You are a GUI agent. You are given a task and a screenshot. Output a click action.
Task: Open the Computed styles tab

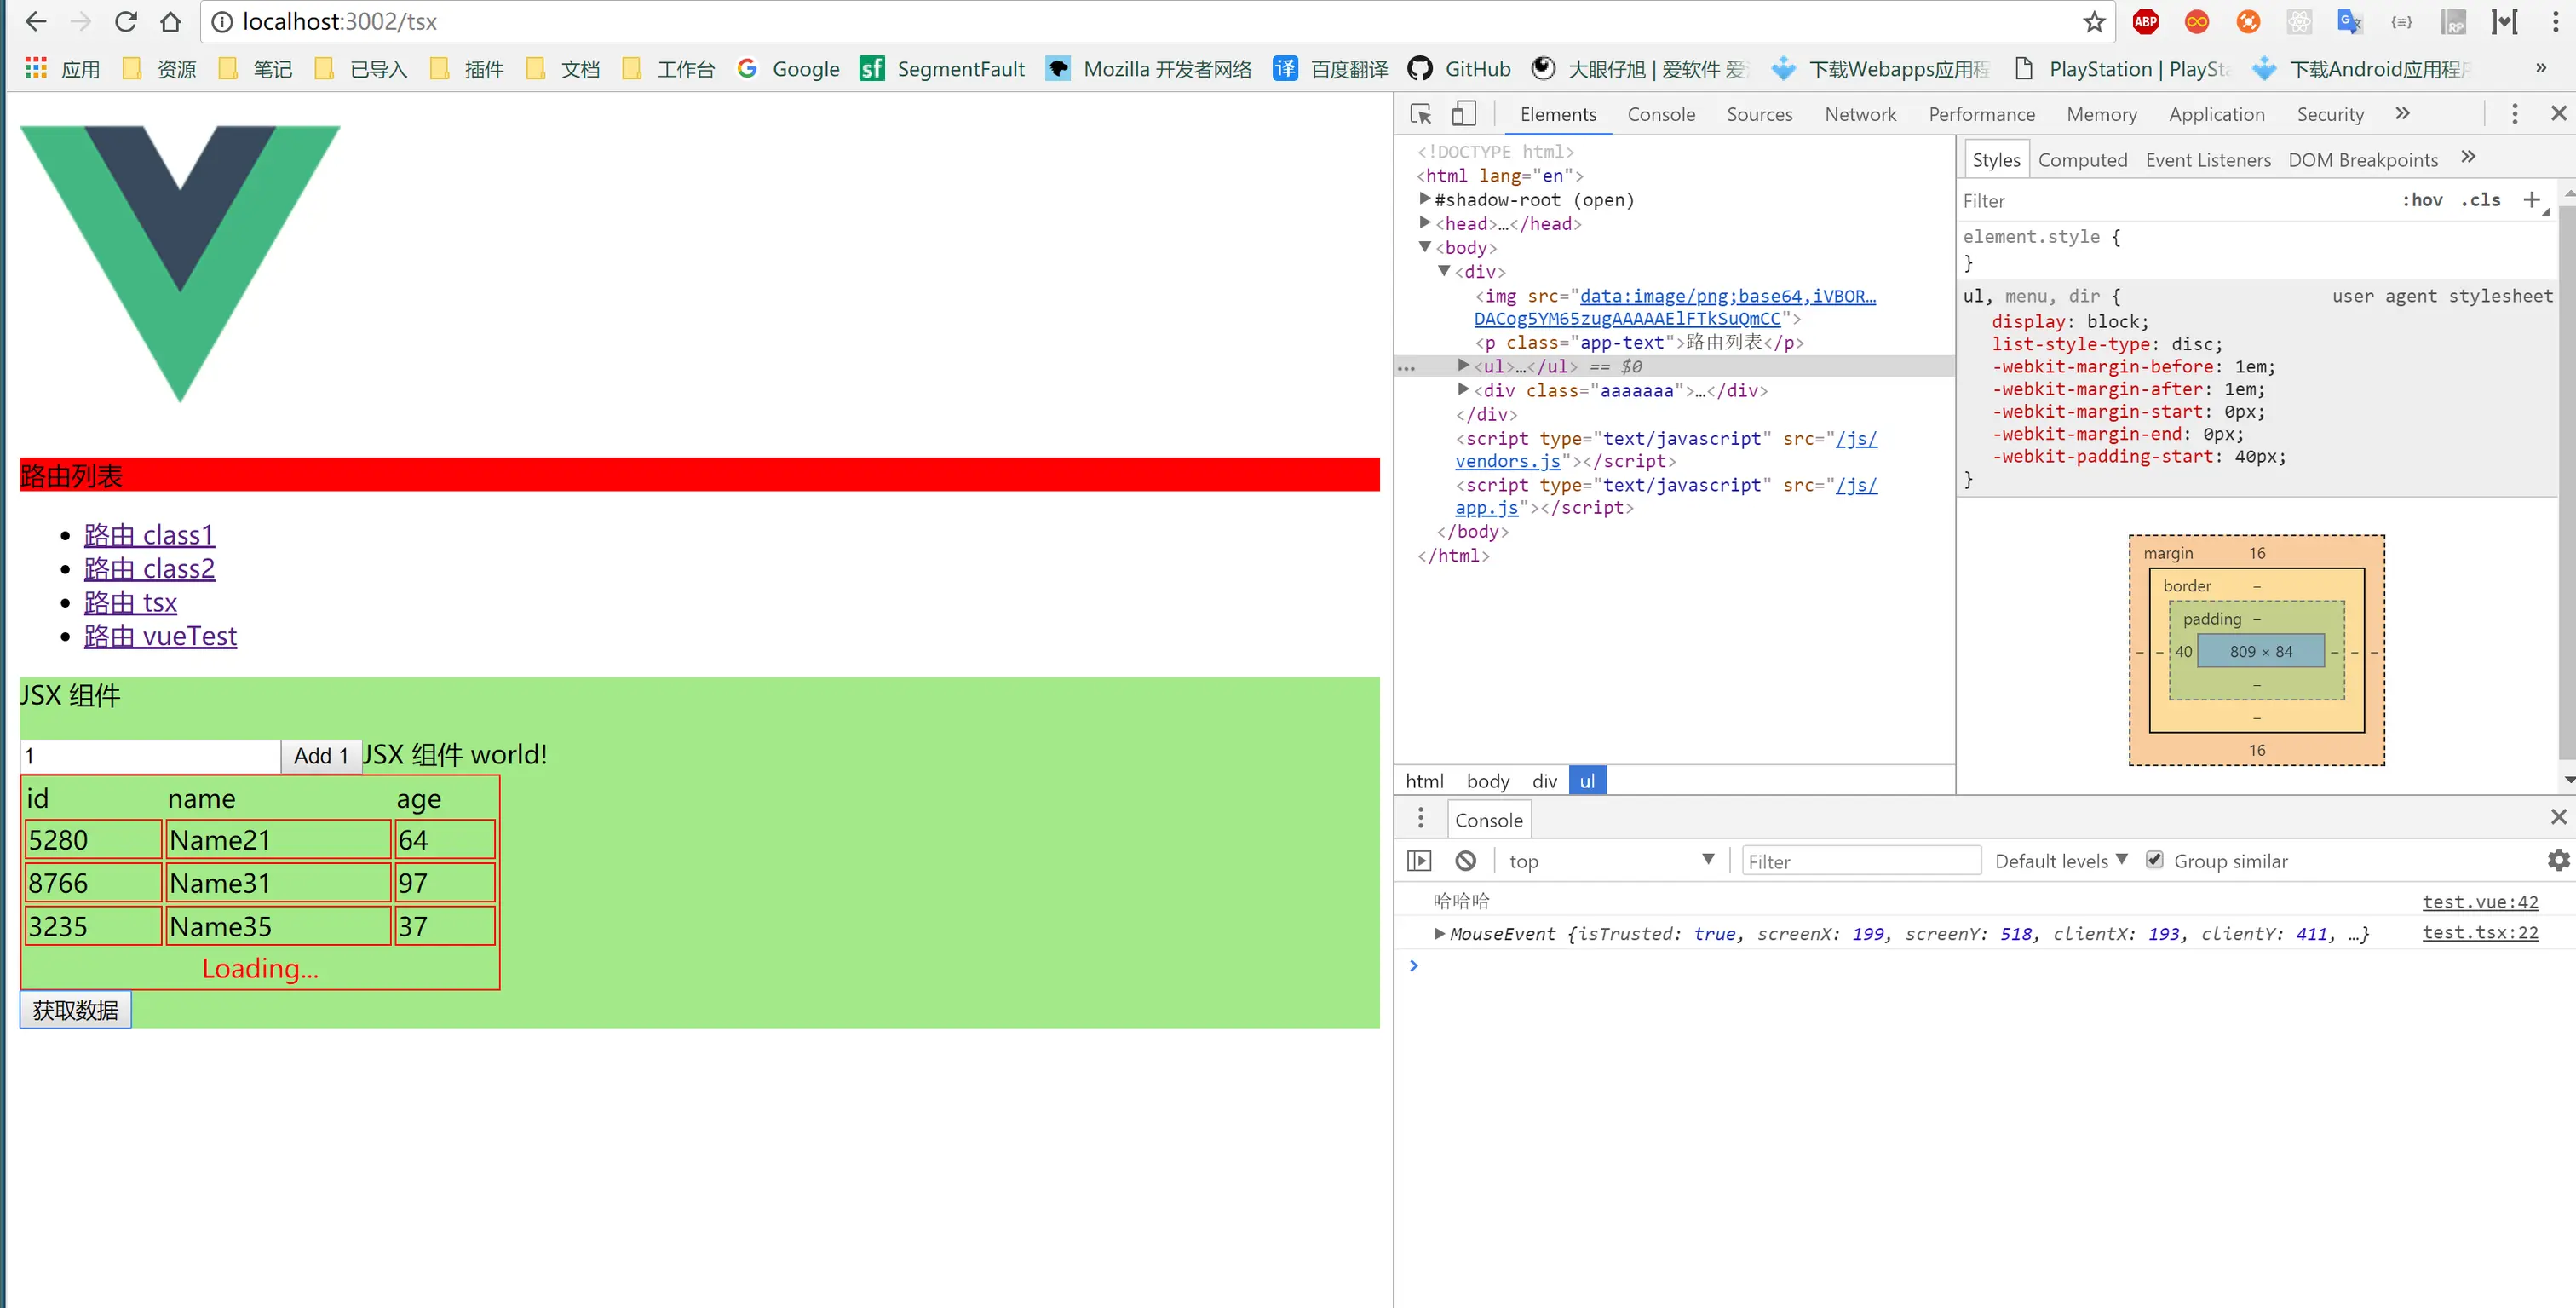coord(2082,160)
